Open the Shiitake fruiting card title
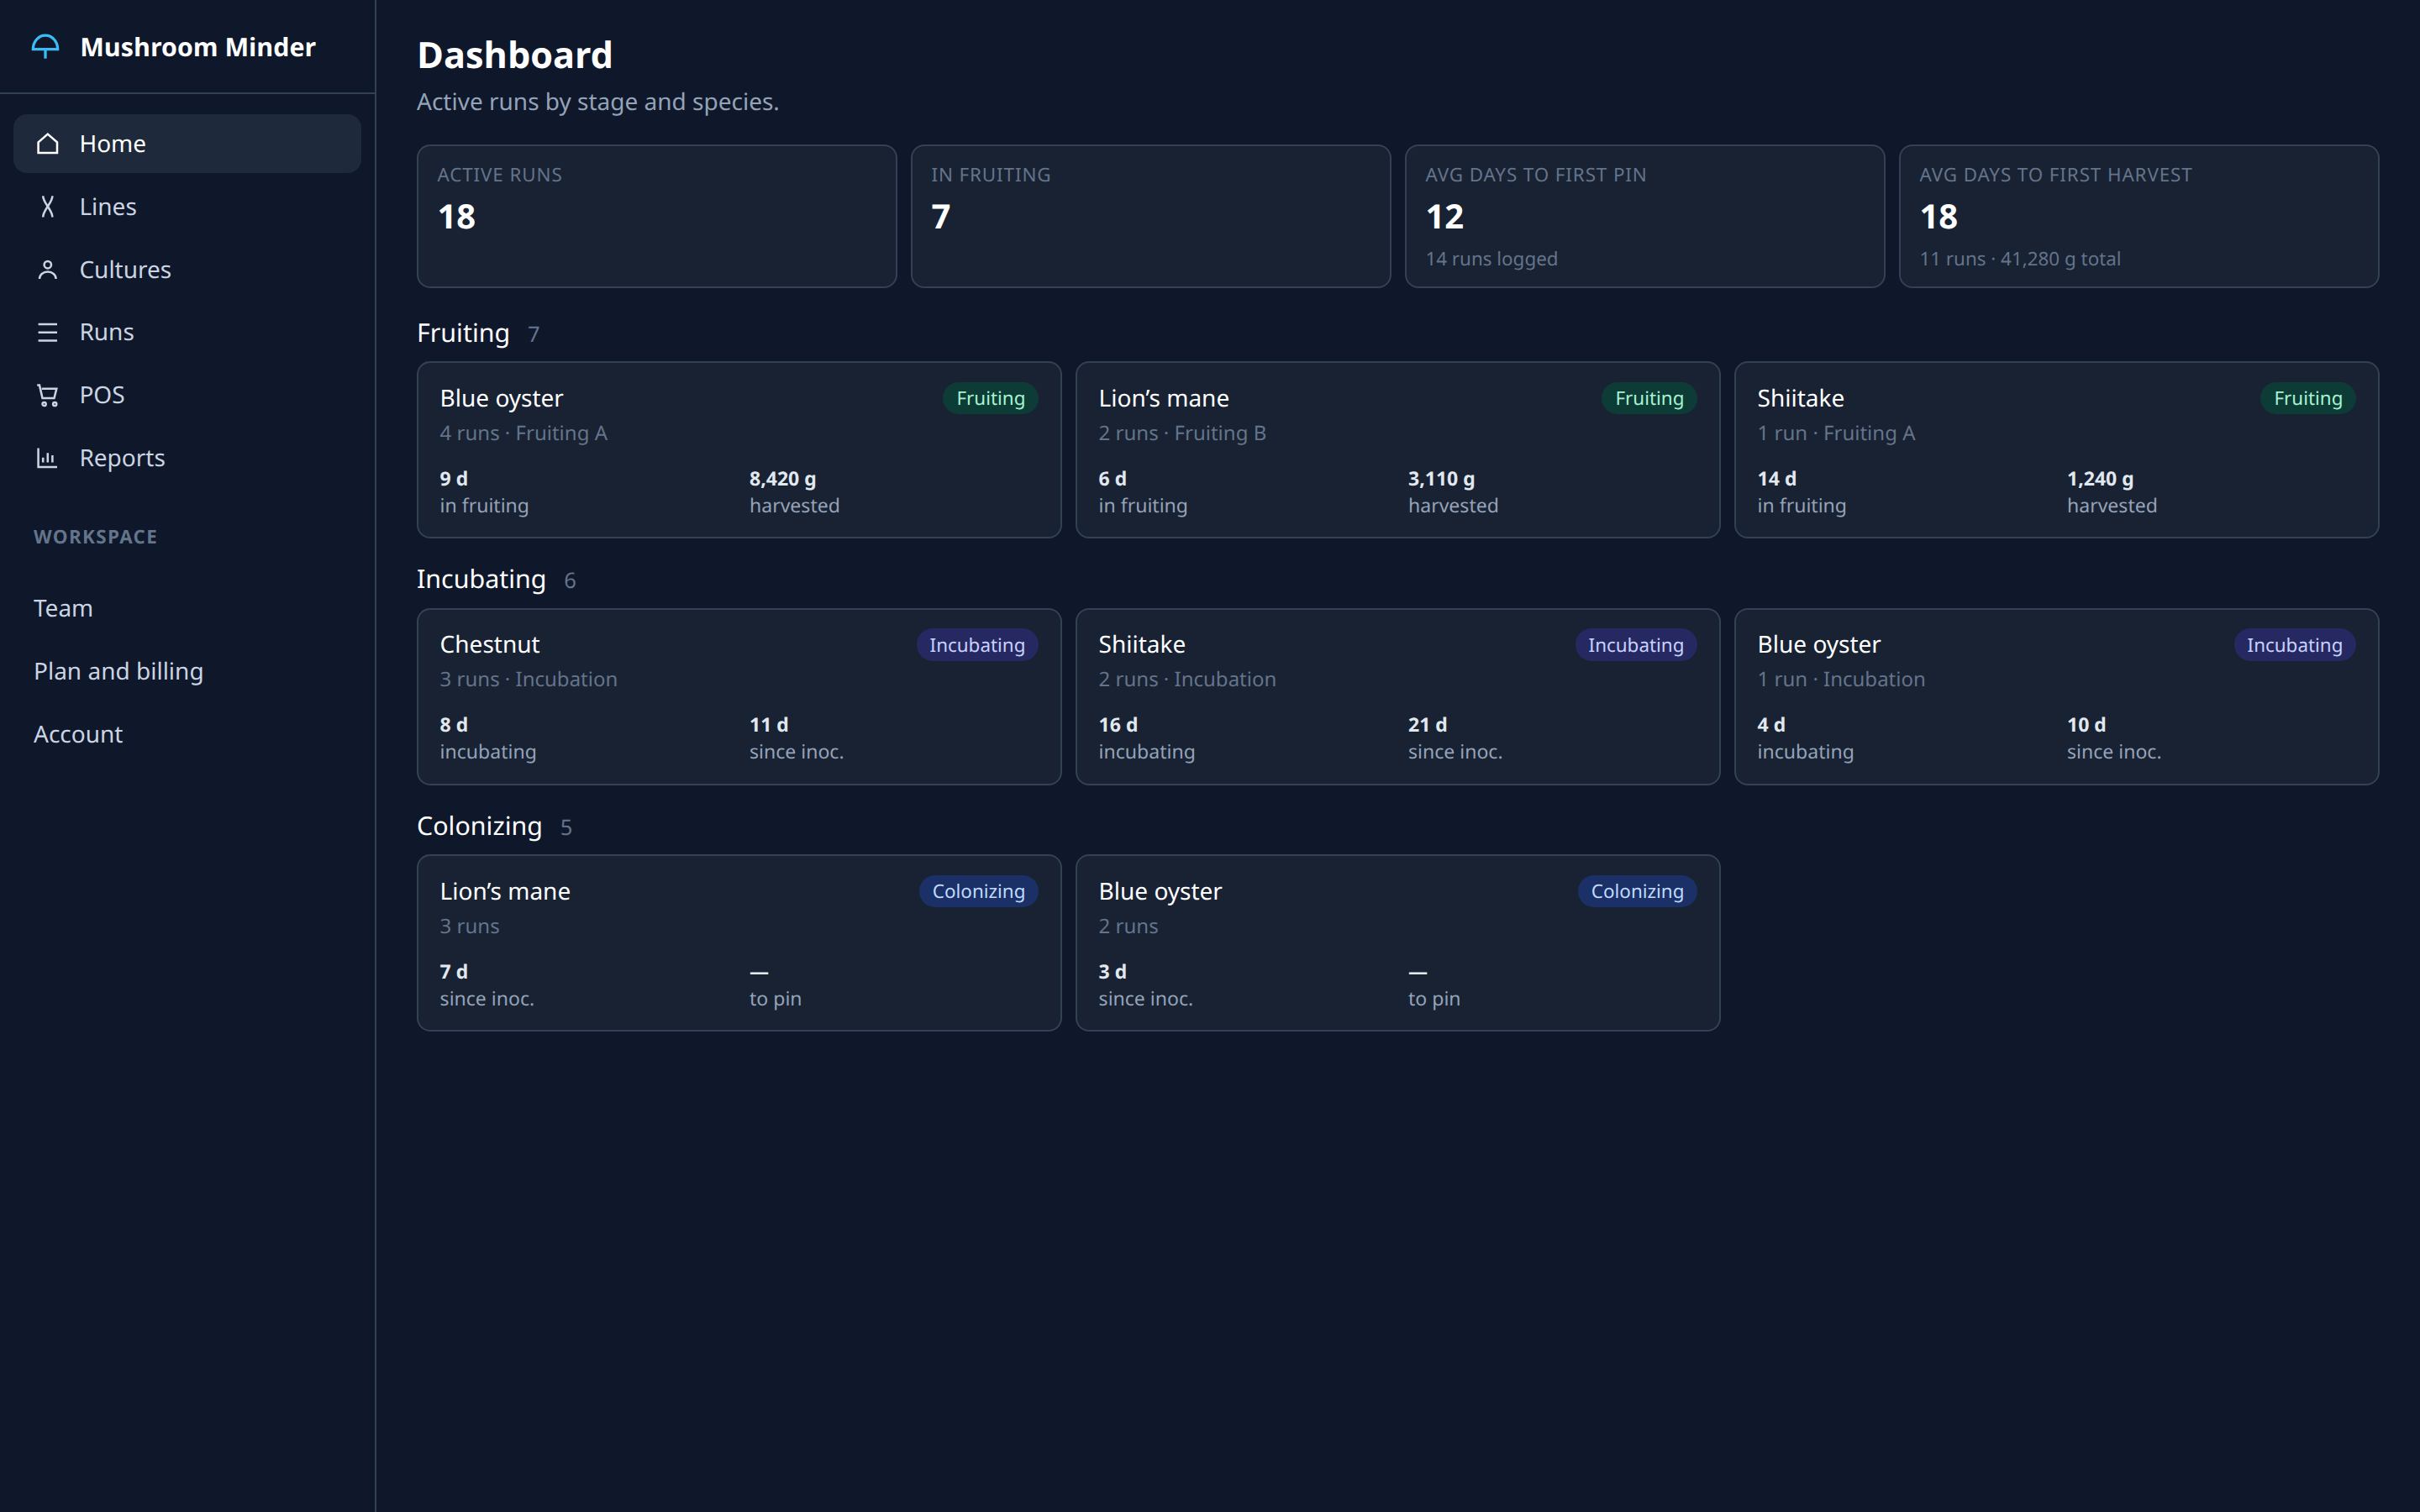This screenshot has width=2420, height=1512. pyautogui.click(x=1800, y=398)
